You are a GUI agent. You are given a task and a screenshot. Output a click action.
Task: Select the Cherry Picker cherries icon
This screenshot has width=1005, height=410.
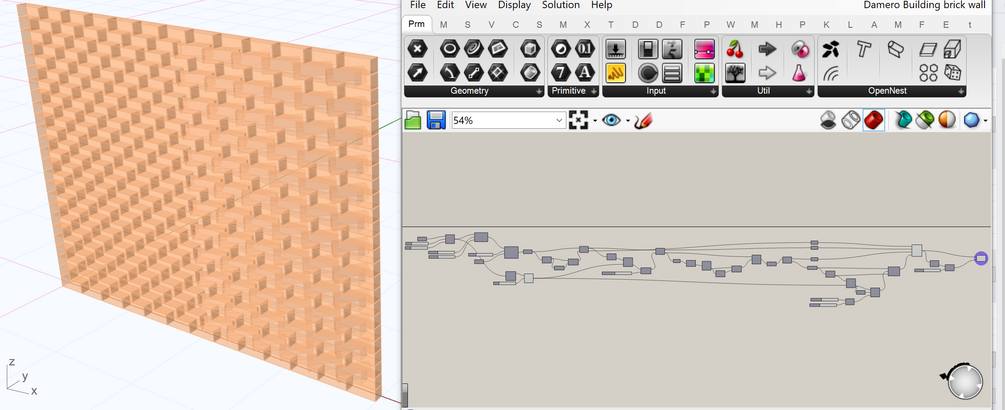pos(735,49)
